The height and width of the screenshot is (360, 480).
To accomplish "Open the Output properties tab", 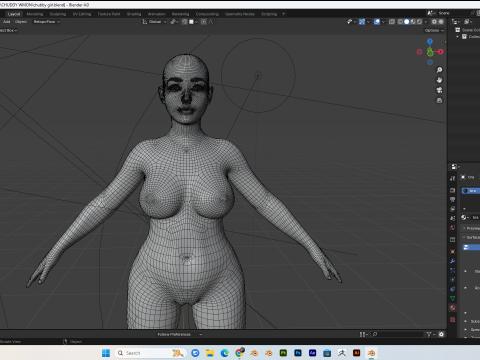I will [x=452, y=200].
